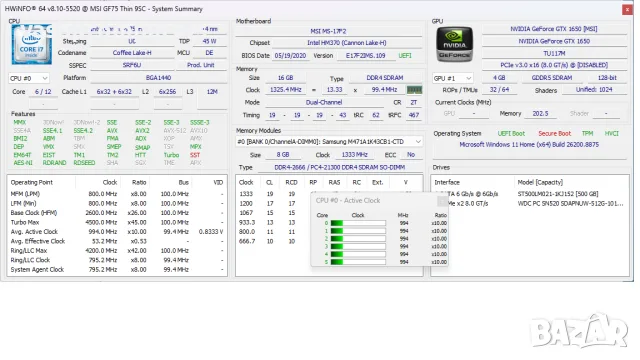Click NVIDIA GeForce GTX 1650 [MSI] field
Viewport: 640px width, 360px height.
tap(554, 29)
